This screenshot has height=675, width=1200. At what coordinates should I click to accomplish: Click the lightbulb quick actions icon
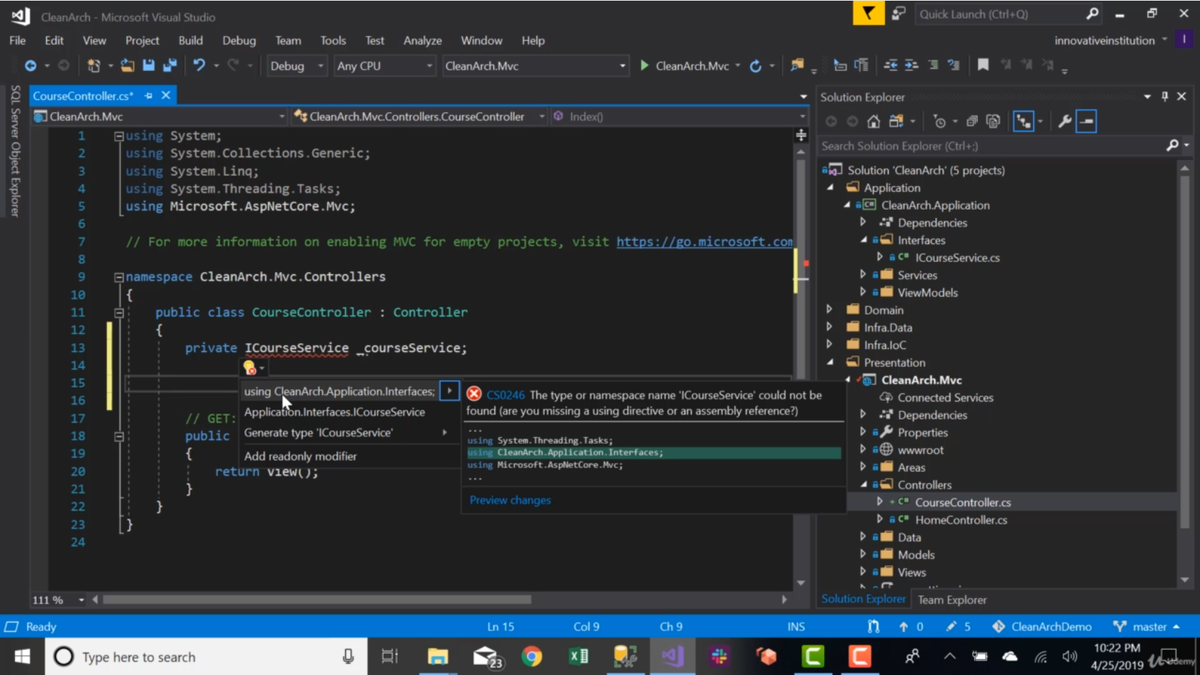tap(250, 368)
